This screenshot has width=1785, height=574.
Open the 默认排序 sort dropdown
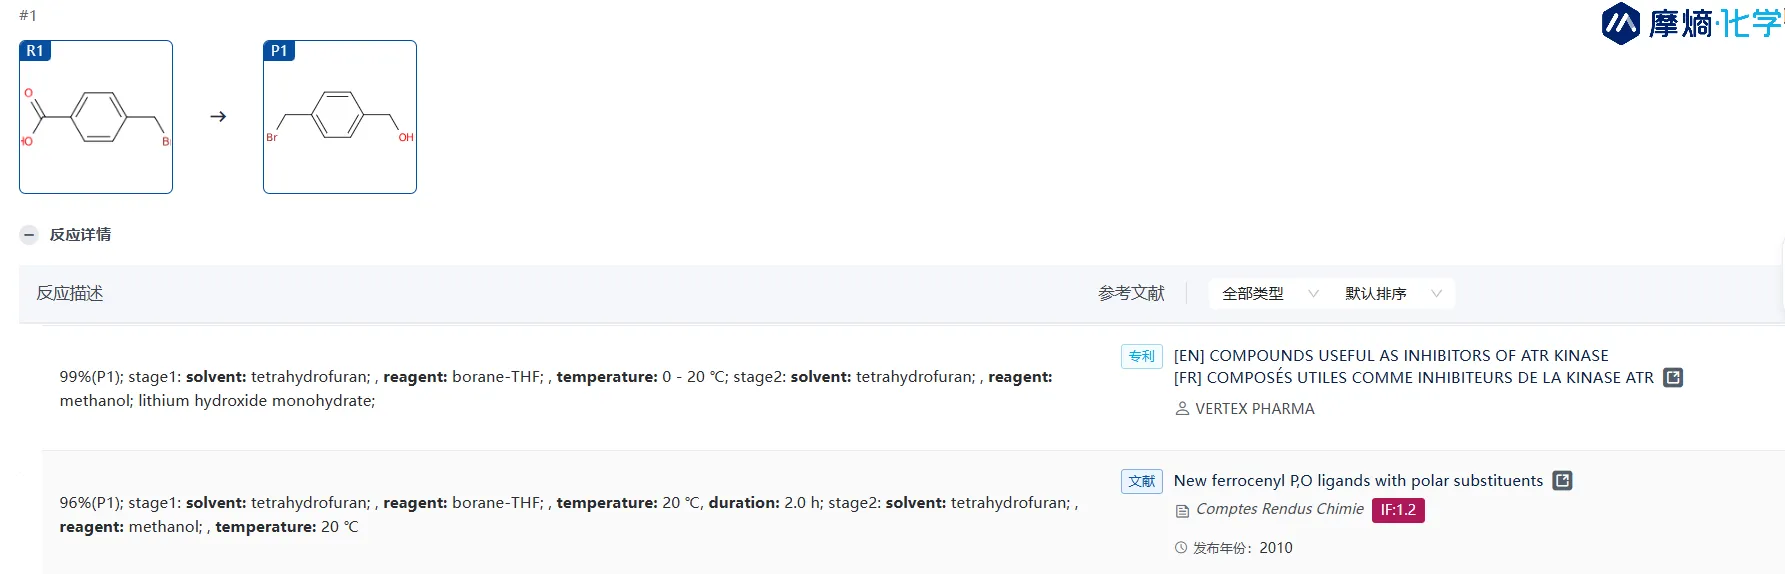(x=1393, y=294)
